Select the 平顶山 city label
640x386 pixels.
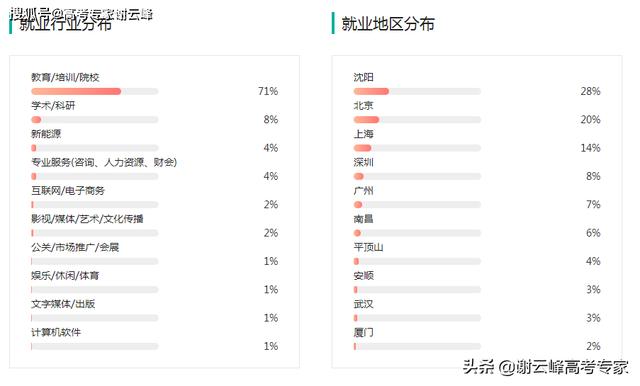point(368,247)
